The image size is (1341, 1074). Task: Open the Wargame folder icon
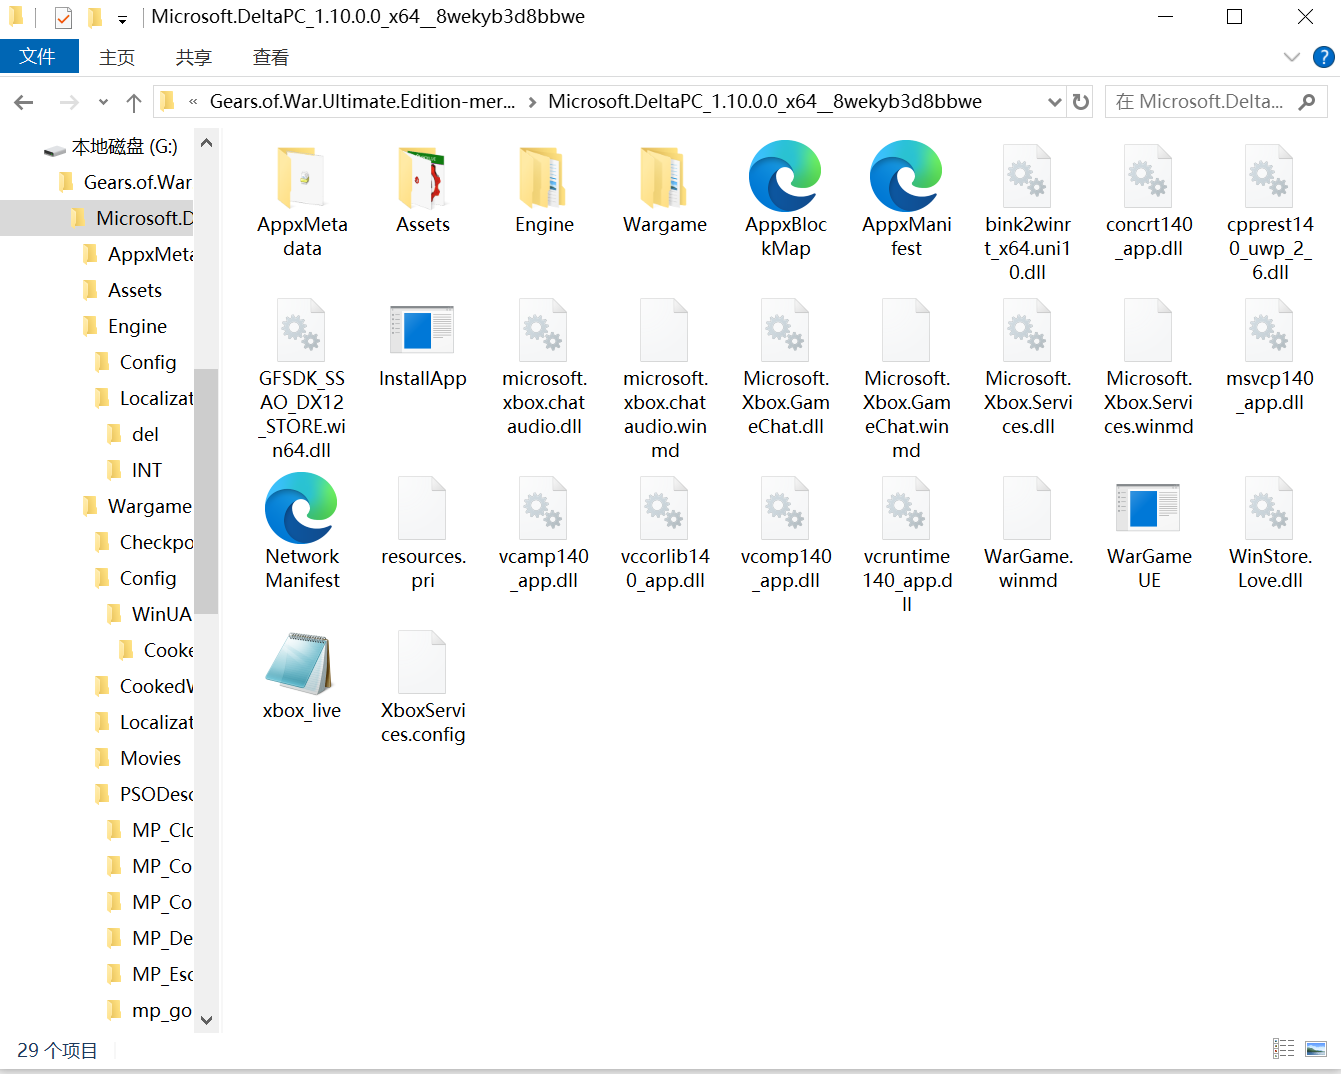[x=664, y=178]
